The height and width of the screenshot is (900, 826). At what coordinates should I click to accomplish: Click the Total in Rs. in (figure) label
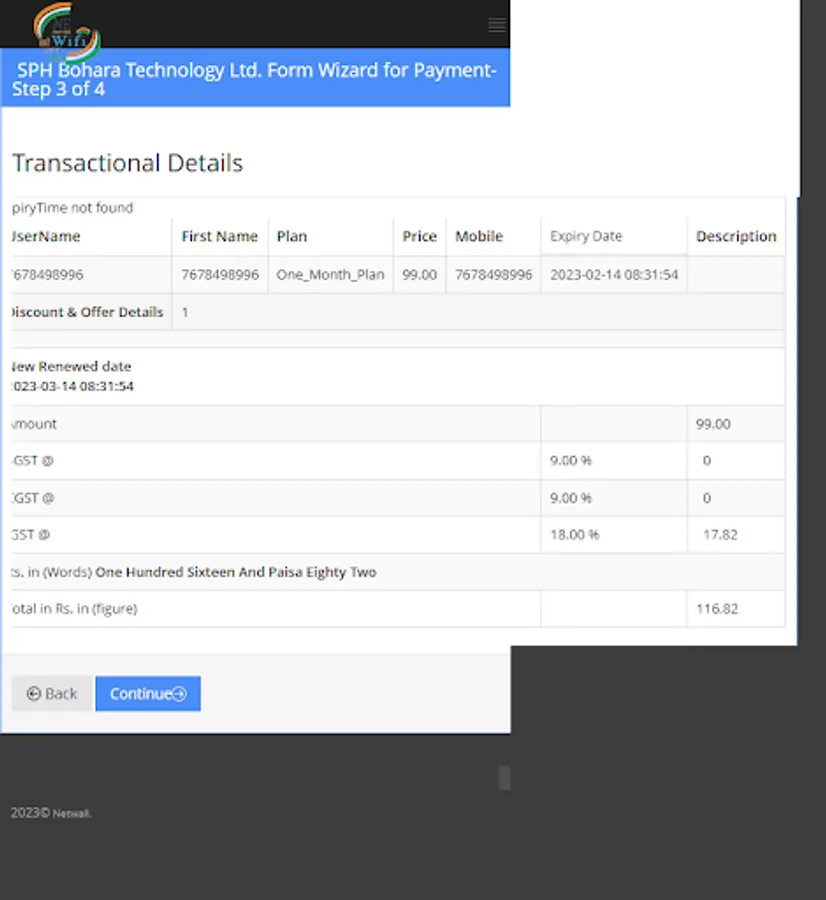pyautogui.click(x=75, y=609)
